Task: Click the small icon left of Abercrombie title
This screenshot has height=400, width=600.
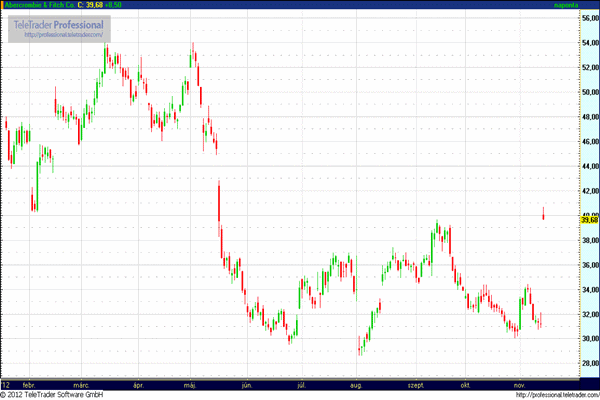Action: click(x=3, y=5)
